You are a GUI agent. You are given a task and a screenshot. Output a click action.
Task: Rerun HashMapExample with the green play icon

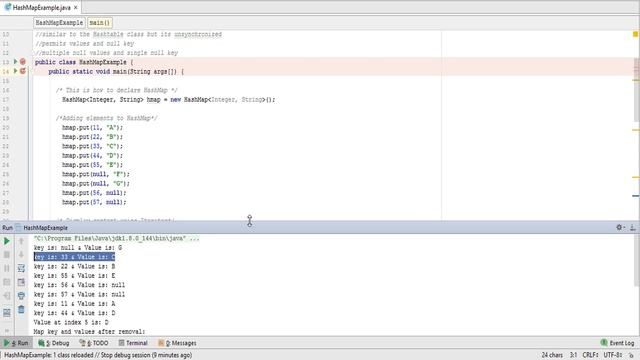tap(7, 241)
